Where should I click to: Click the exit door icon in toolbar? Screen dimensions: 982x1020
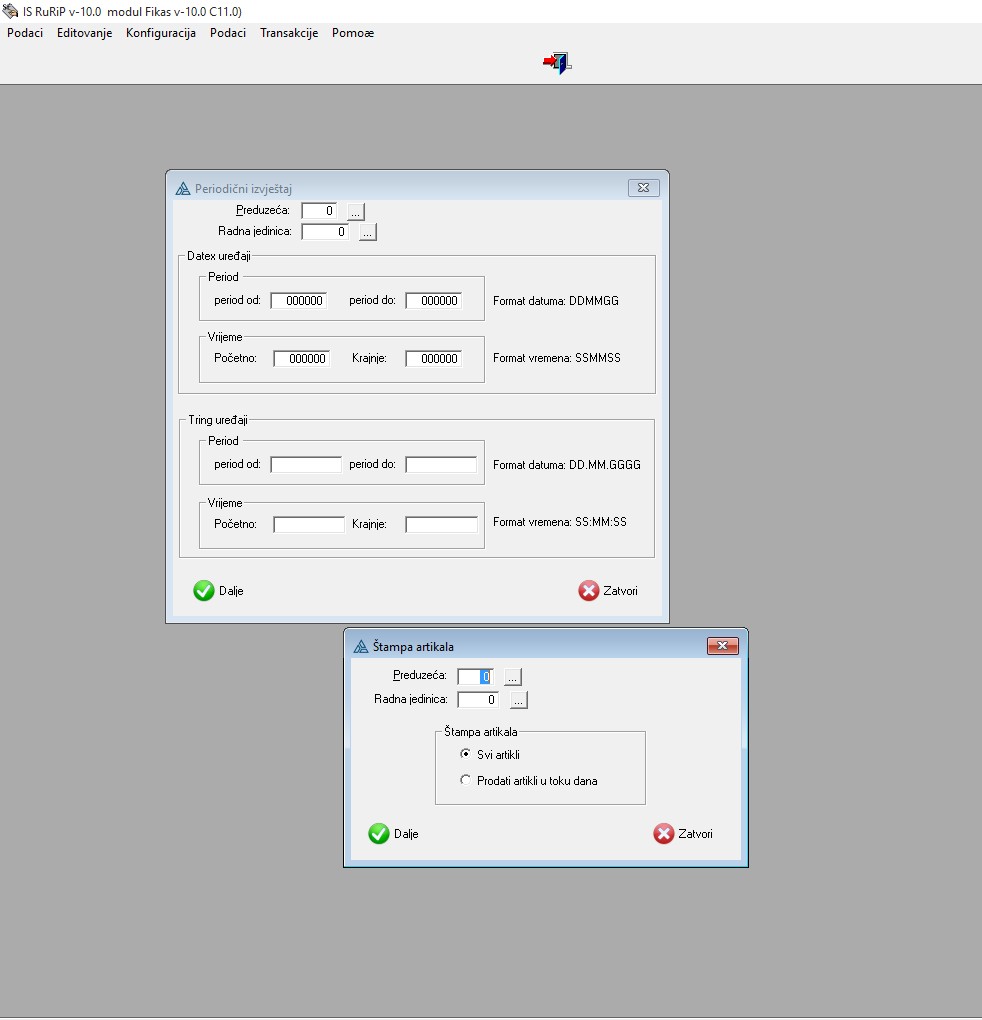558,64
